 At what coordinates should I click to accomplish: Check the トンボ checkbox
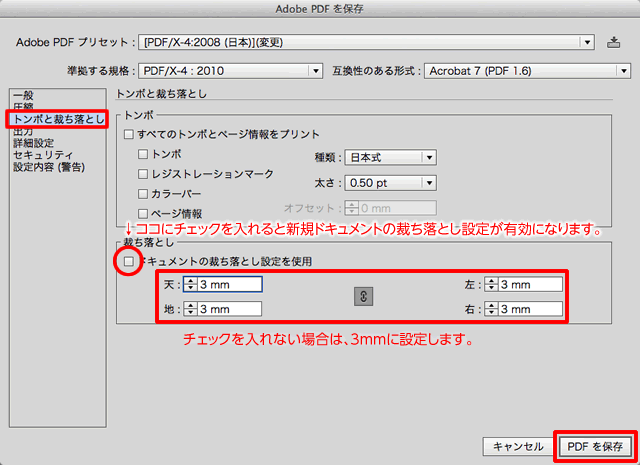[x=143, y=154]
